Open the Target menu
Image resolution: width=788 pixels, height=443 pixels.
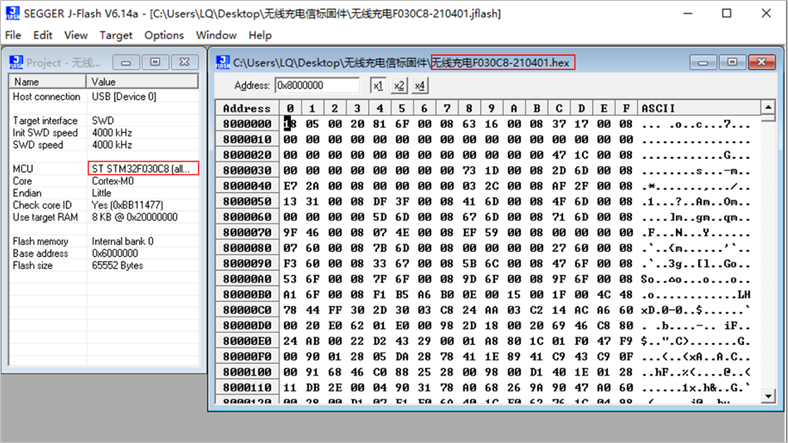(116, 35)
